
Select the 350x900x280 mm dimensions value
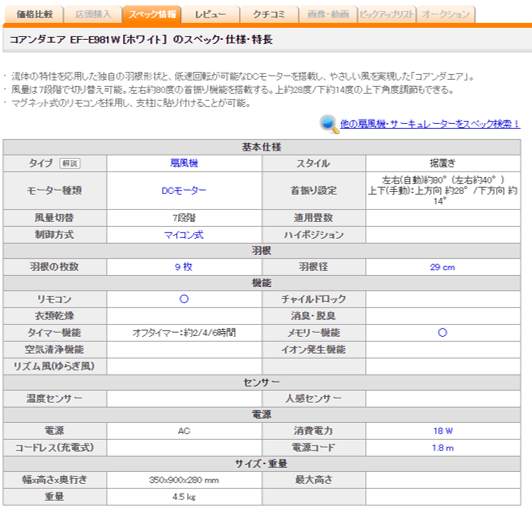[x=184, y=480]
